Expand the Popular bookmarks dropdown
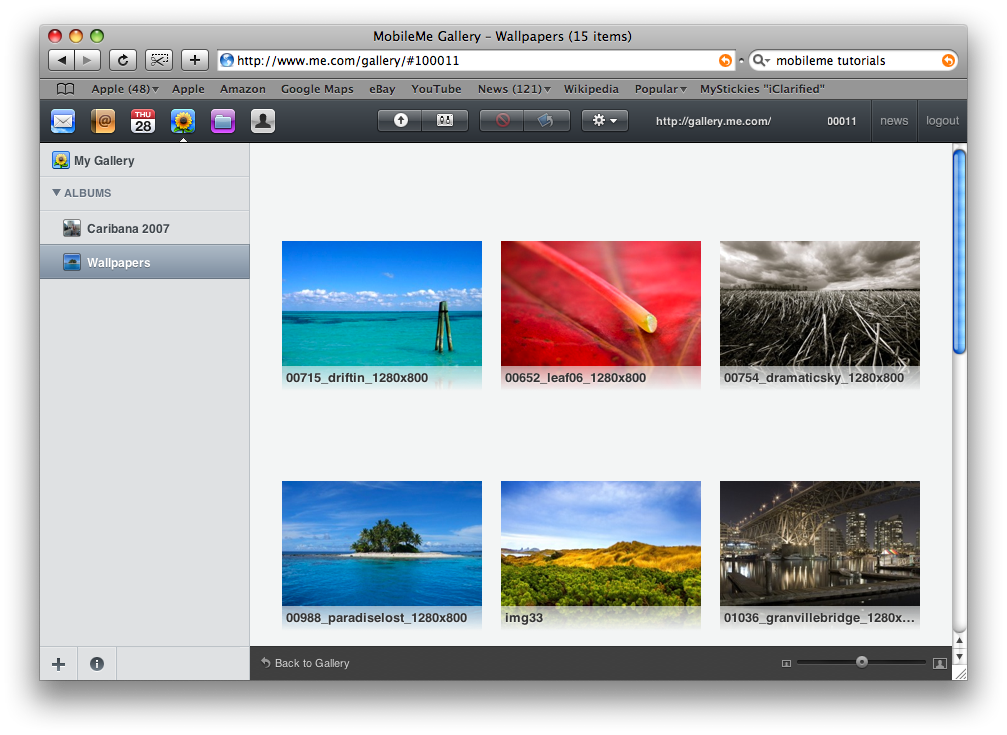This screenshot has height=735, width=1007. pos(660,89)
